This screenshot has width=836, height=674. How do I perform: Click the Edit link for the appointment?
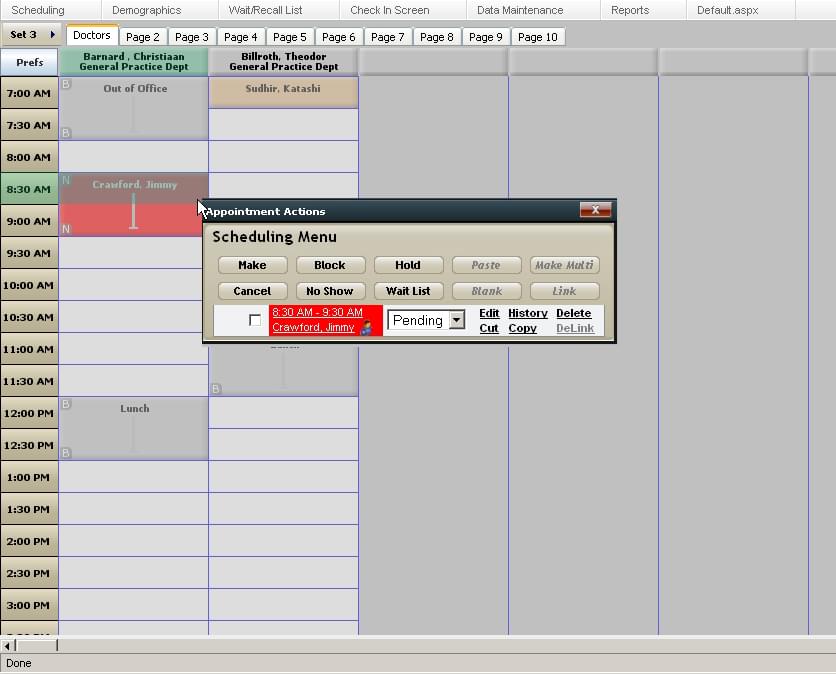488,313
